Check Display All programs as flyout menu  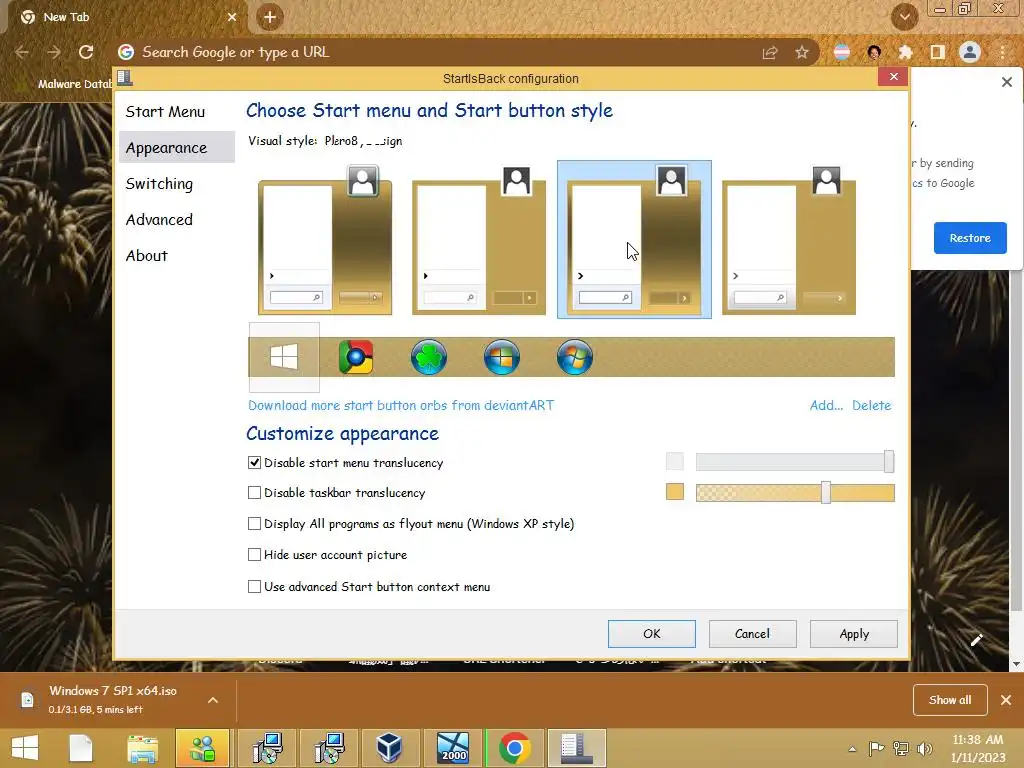(x=255, y=523)
